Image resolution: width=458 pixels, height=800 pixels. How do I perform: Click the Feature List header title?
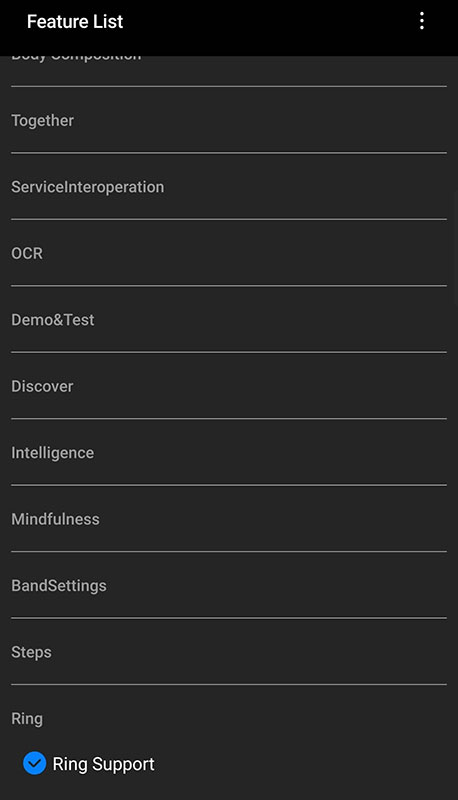(75, 21)
